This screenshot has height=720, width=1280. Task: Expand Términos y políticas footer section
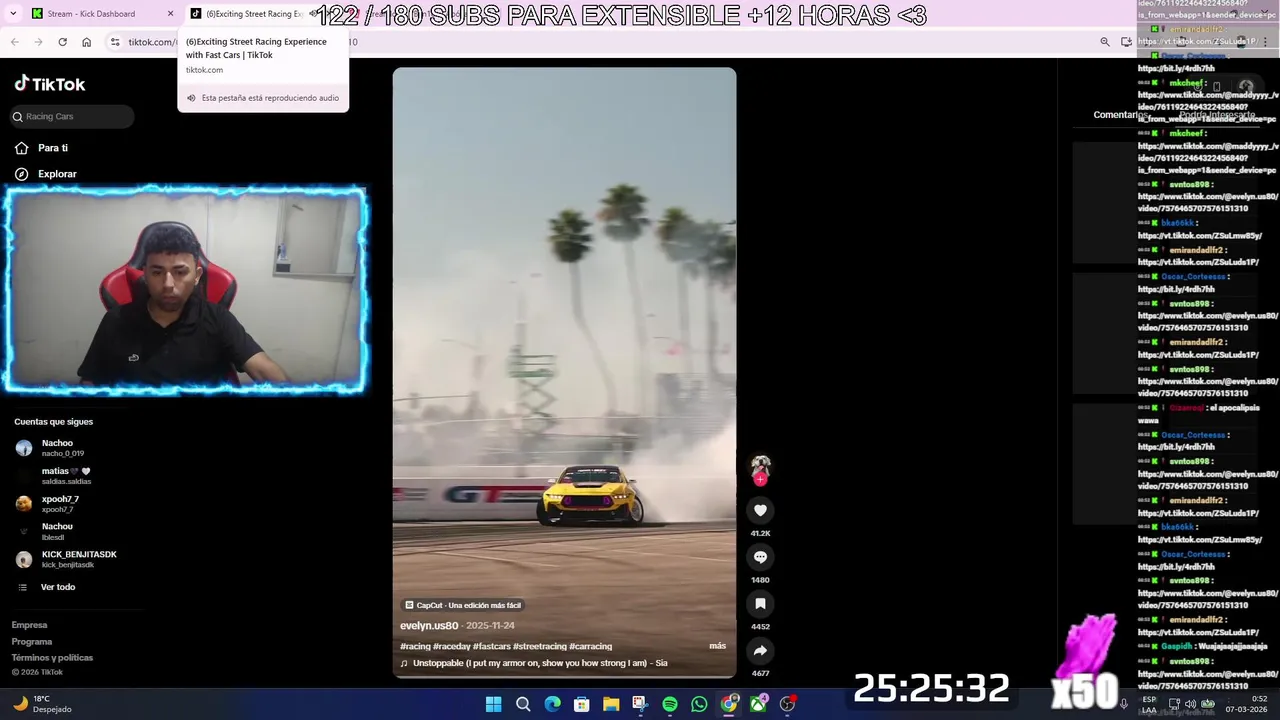[52, 658]
